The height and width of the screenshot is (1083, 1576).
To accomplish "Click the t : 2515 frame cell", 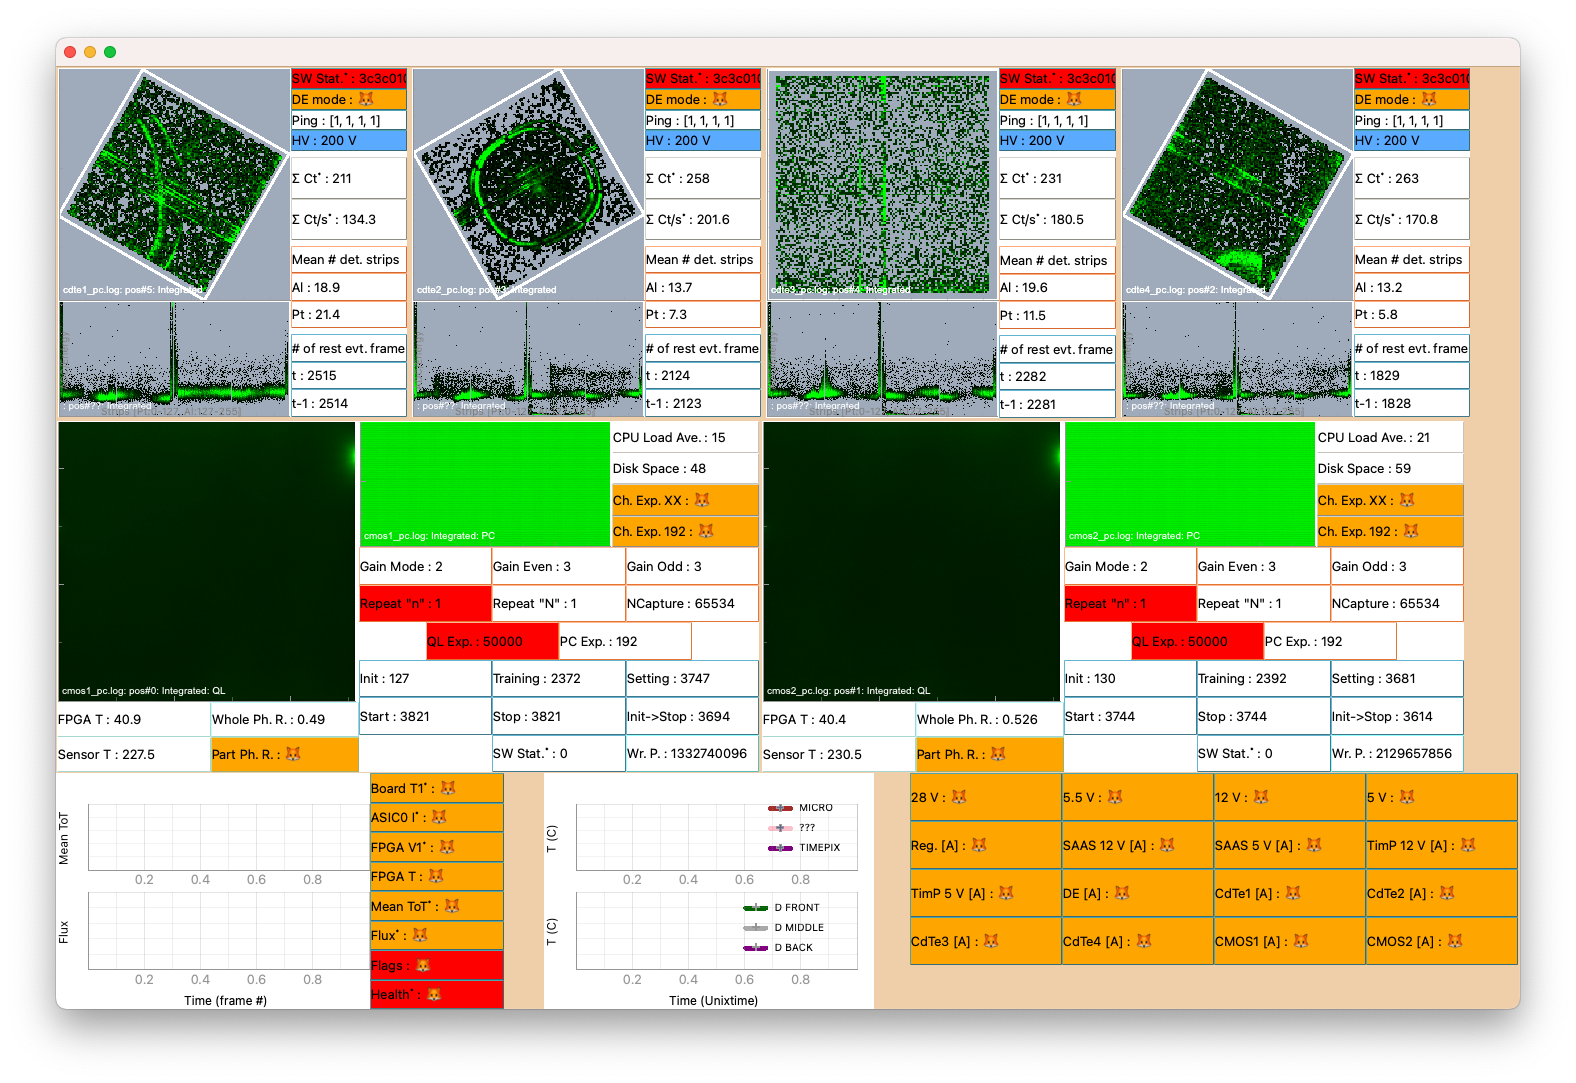I will pyautogui.click(x=348, y=376).
